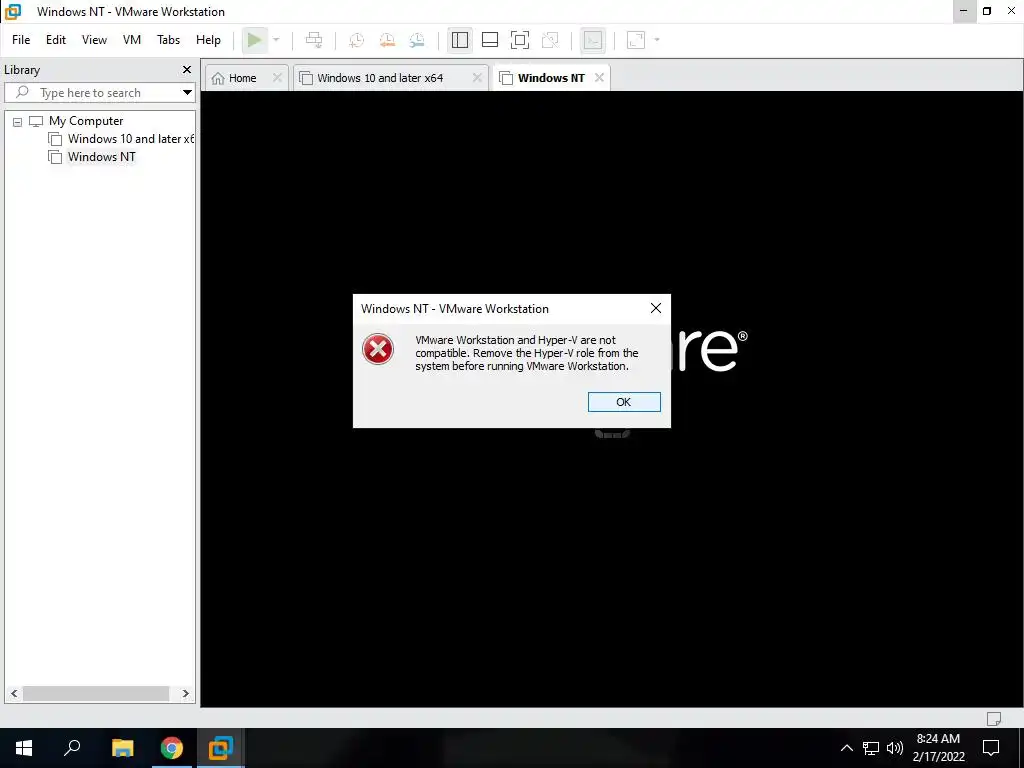Click the Library horizontal scrollbar right arrow

pos(185,694)
